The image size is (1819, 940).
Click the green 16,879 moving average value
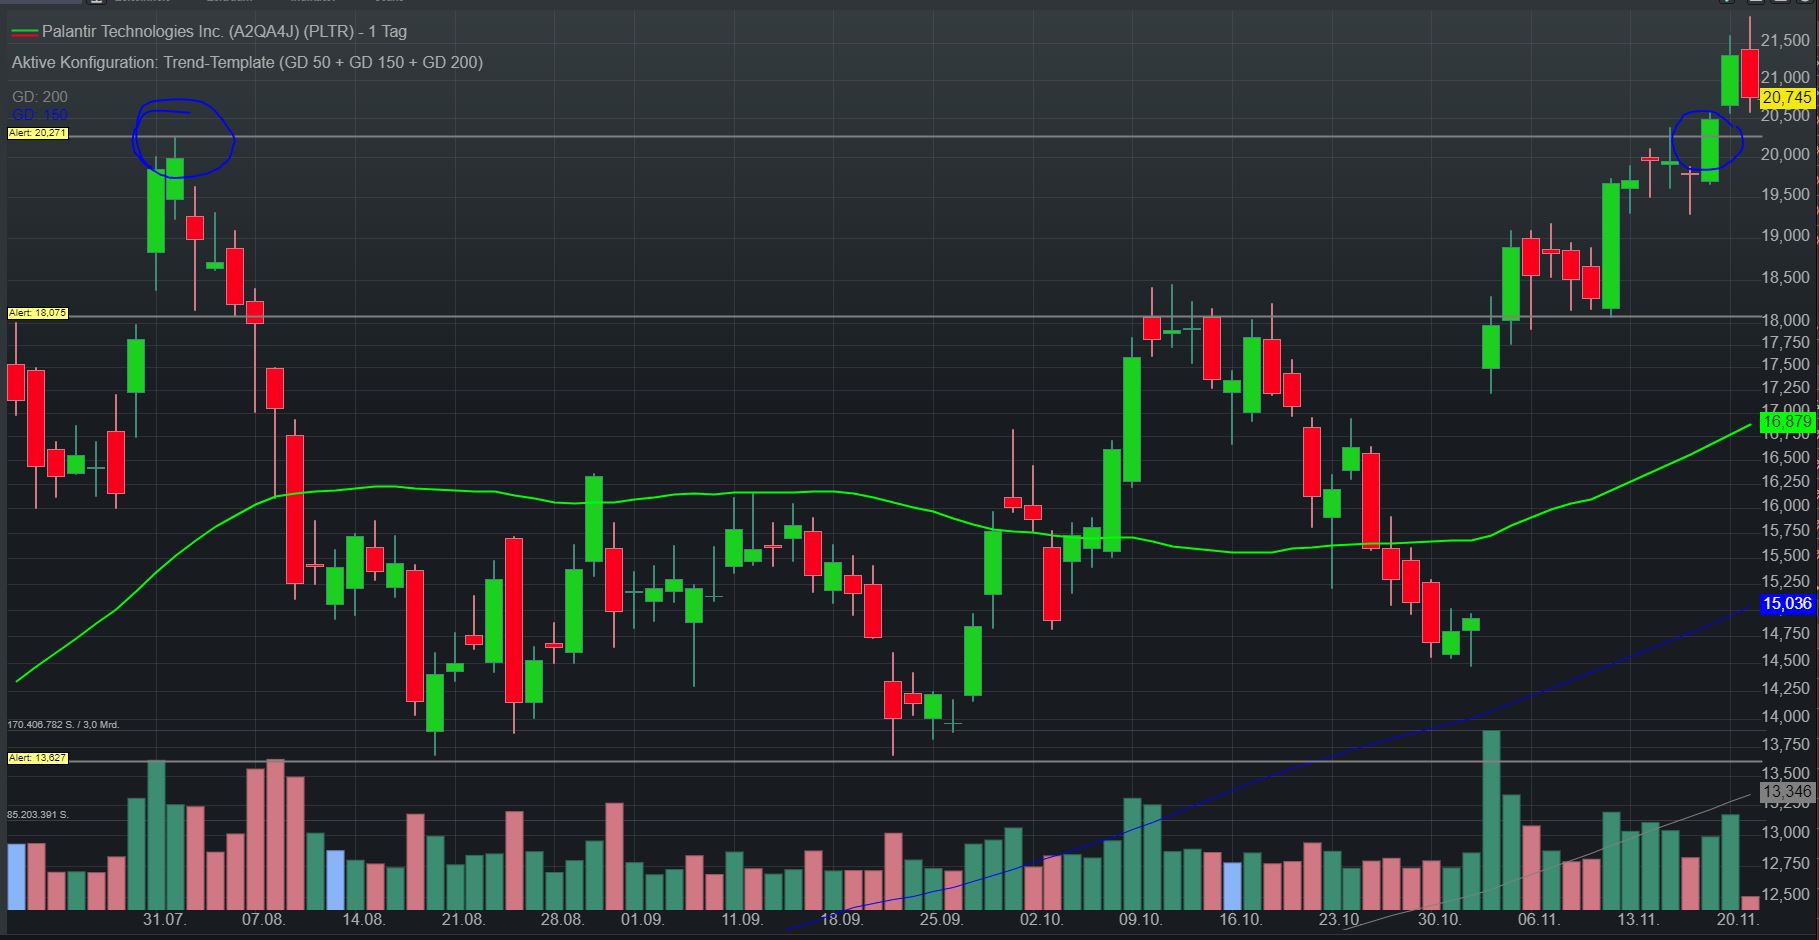pos(1786,422)
